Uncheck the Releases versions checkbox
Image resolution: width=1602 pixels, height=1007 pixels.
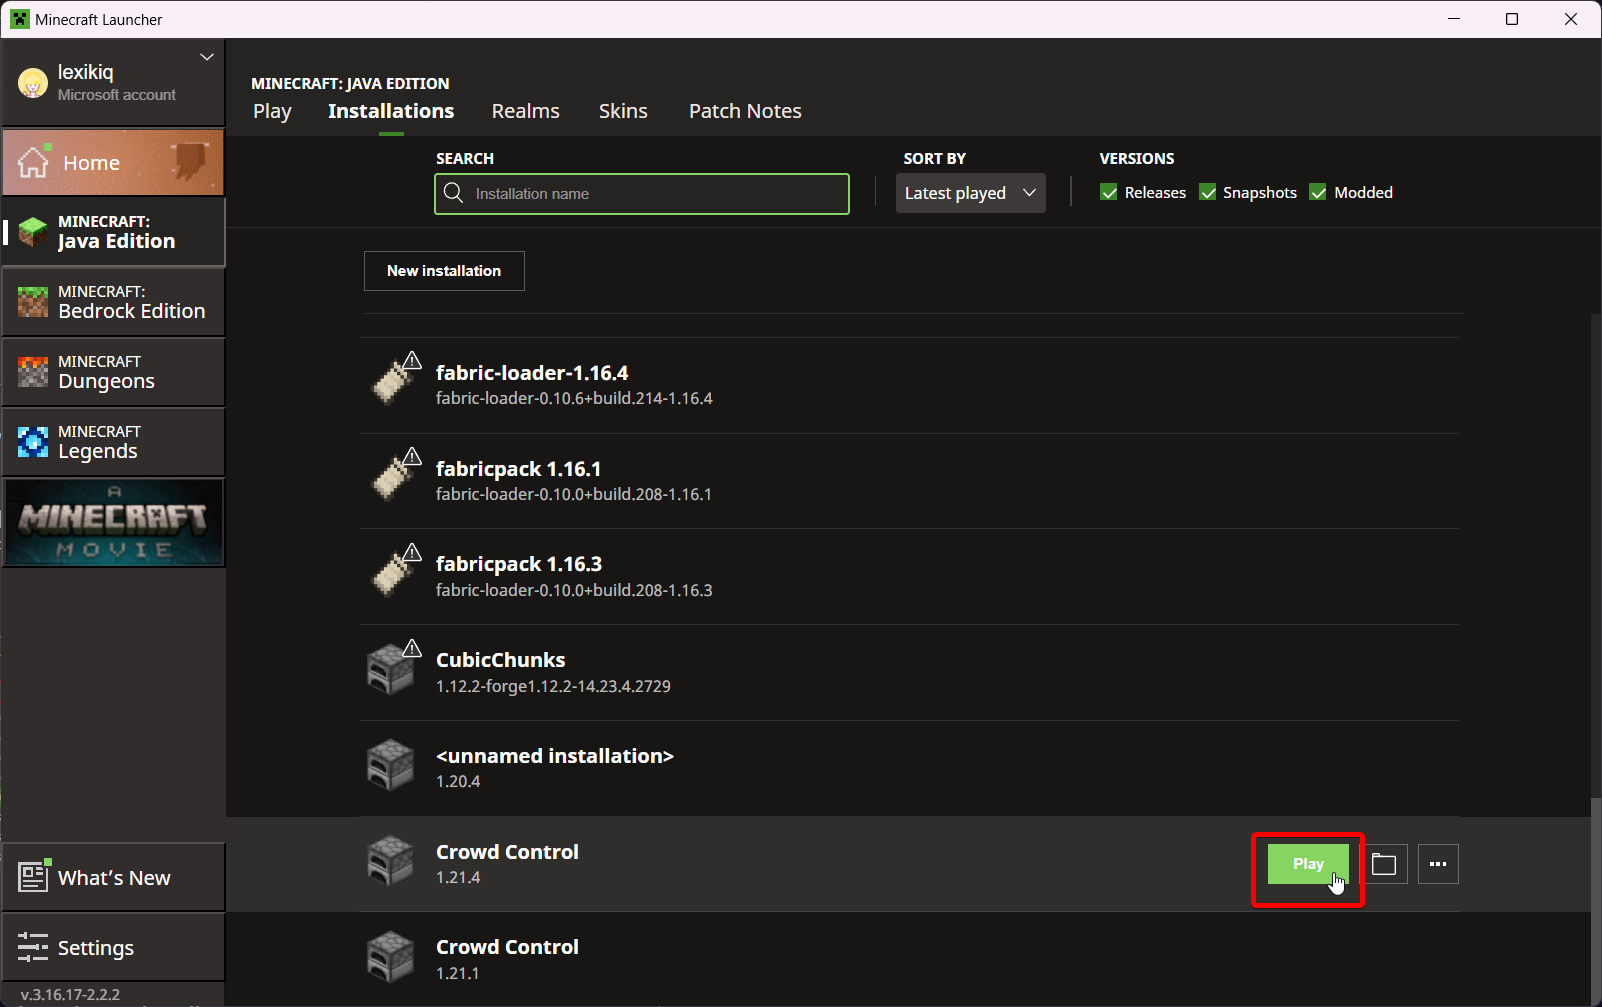click(1109, 193)
